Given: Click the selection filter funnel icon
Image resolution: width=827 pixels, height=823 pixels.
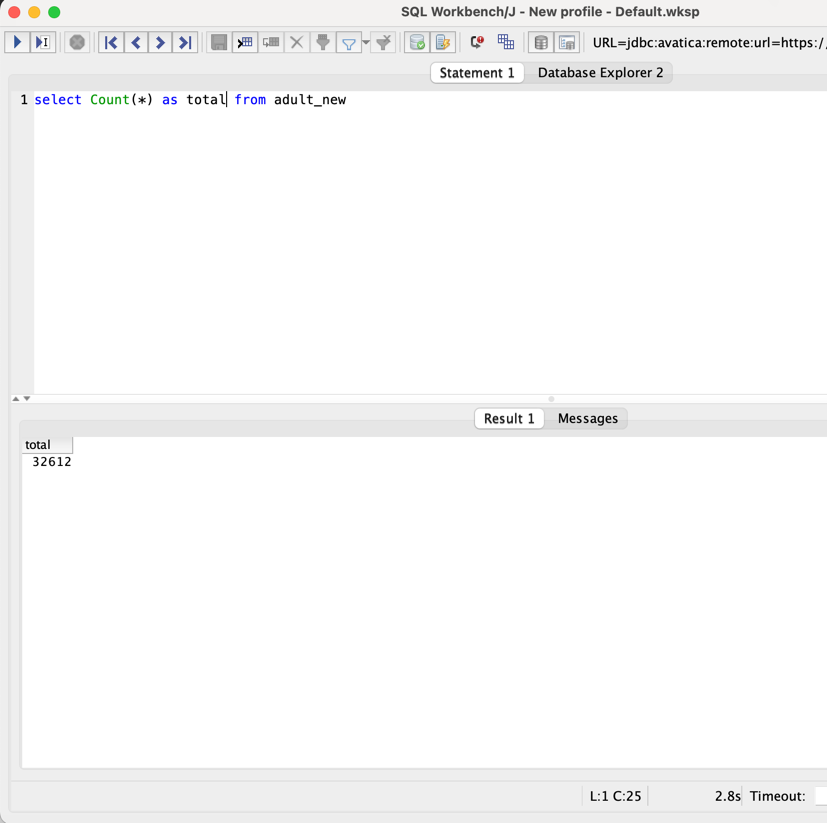Looking at the screenshot, I should pos(323,42).
